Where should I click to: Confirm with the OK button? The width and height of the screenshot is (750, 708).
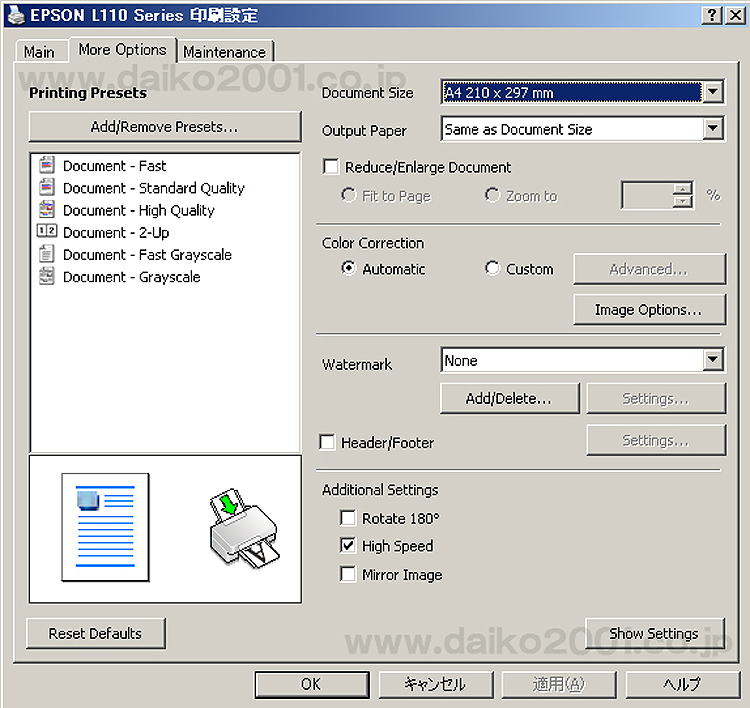(311, 685)
